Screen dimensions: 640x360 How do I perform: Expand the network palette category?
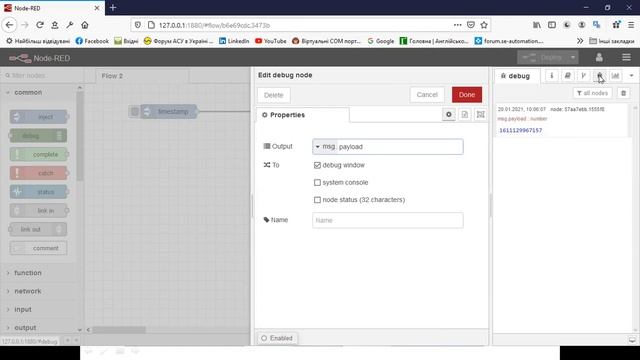click(x=28, y=291)
